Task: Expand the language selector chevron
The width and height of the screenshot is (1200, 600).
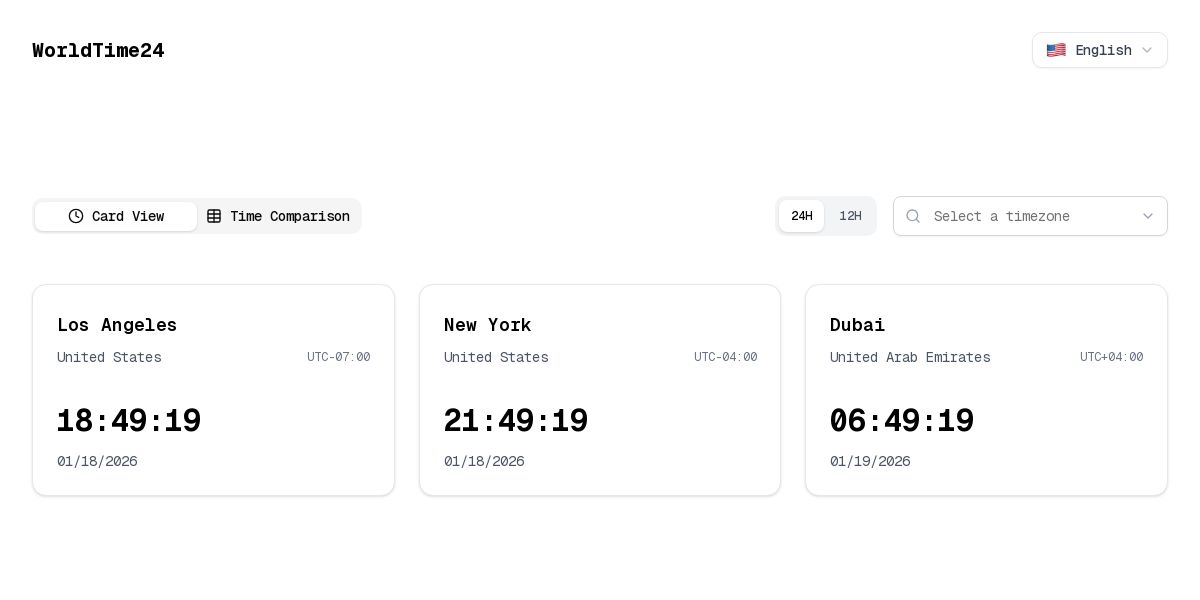Action: pyautogui.click(x=1147, y=50)
